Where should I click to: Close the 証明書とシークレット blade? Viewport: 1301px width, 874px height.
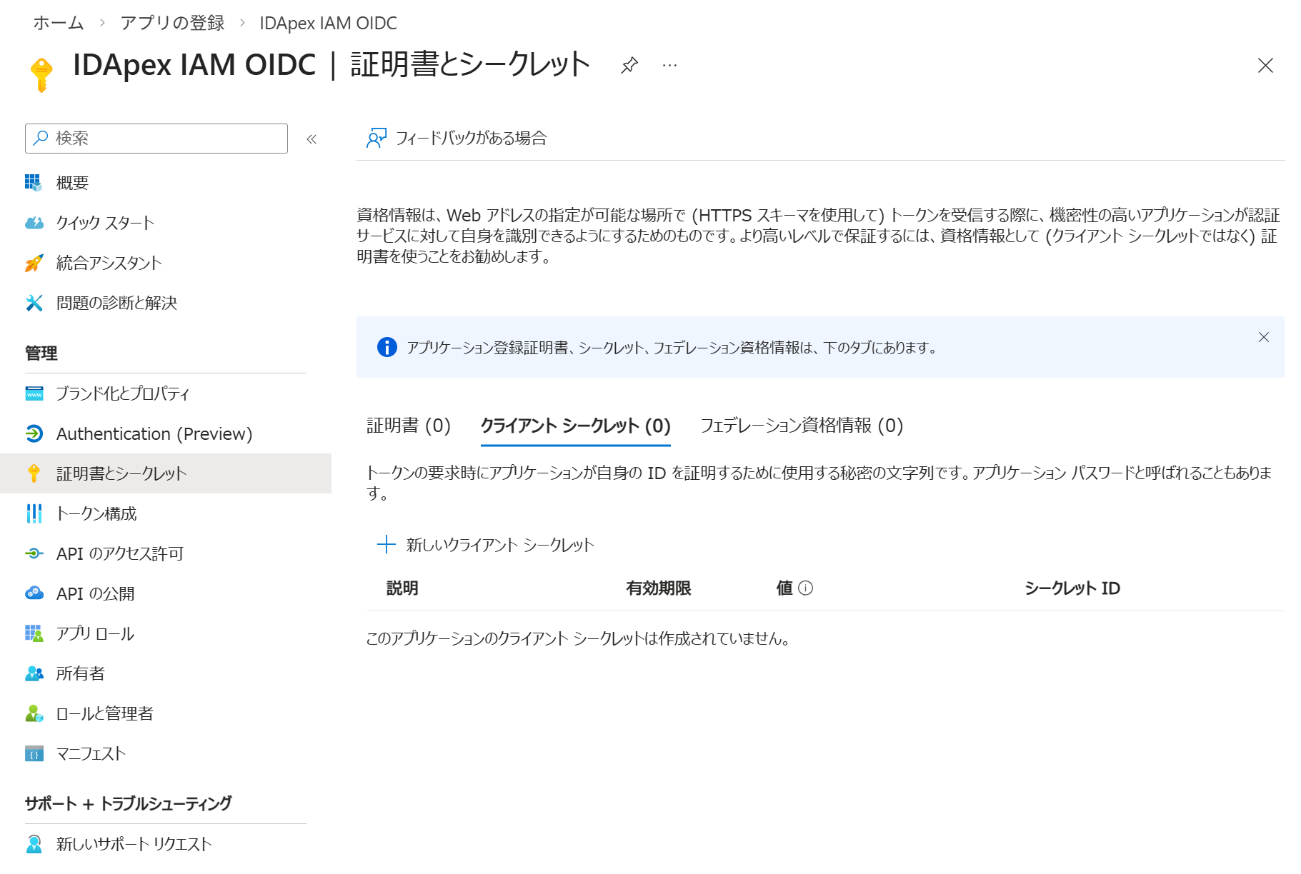[1265, 66]
